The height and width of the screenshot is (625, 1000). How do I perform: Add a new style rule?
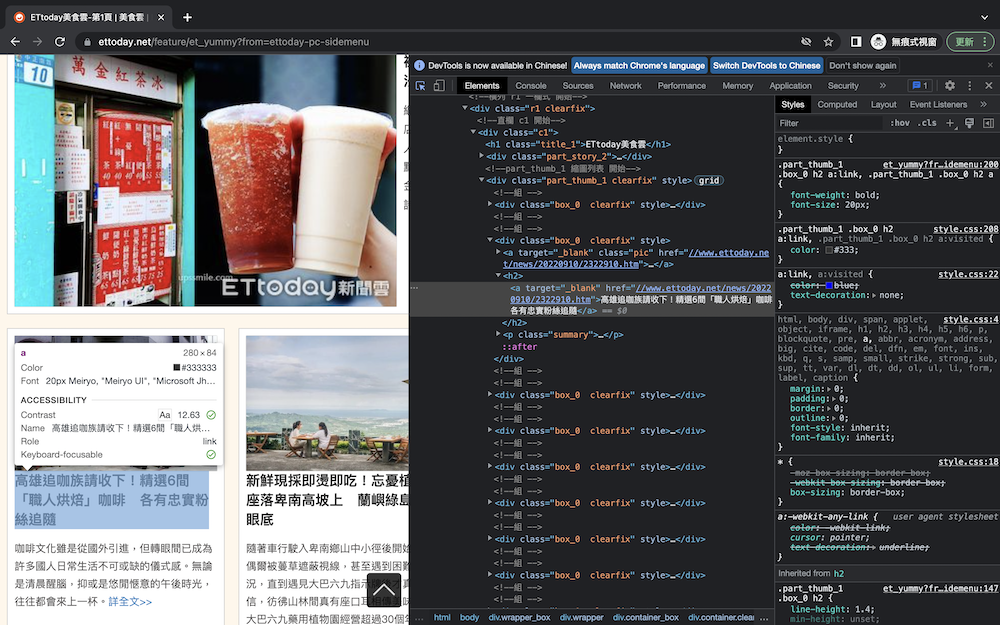pos(950,123)
